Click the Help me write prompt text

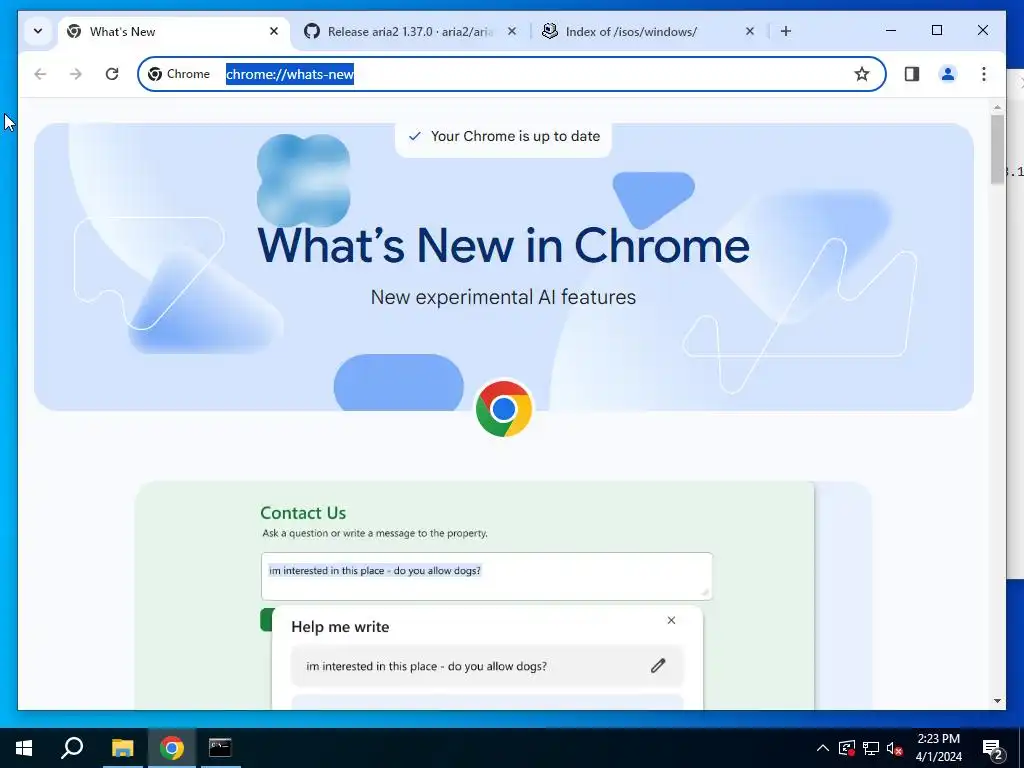coord(426,666)
